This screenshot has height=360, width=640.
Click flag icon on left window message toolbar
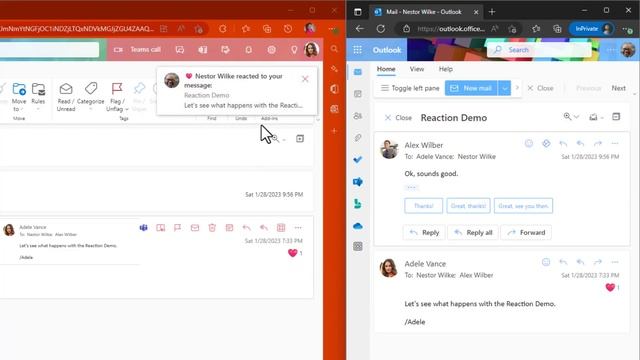tap(178, 228)
